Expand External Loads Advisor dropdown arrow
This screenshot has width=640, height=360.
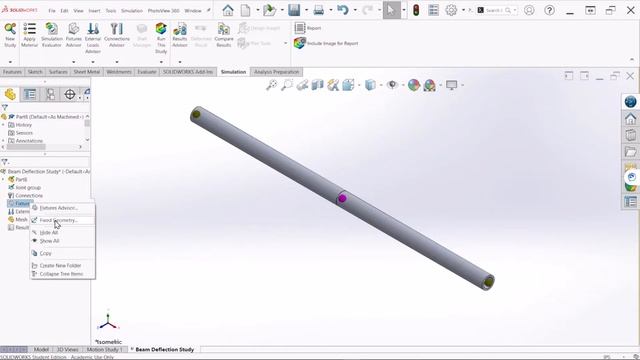(x=93, y=62)
